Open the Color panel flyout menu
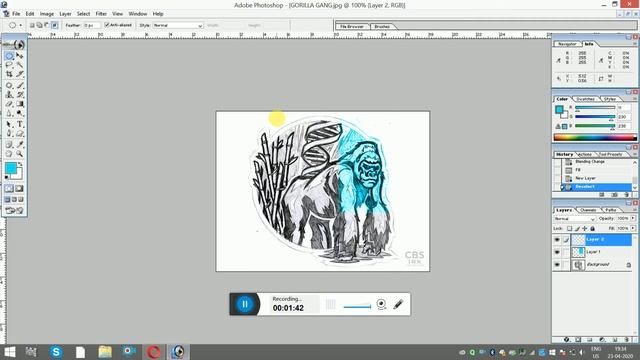Image resolution: width=640 pixels, height=360 pixels. pyautogui.click(x=635, y=99)
